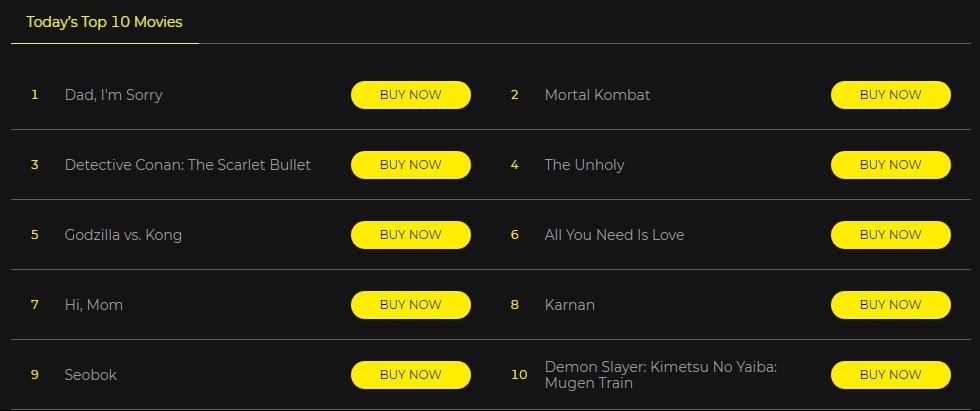Open the Dad, I'm Sorry movie title

pos(113,95)
